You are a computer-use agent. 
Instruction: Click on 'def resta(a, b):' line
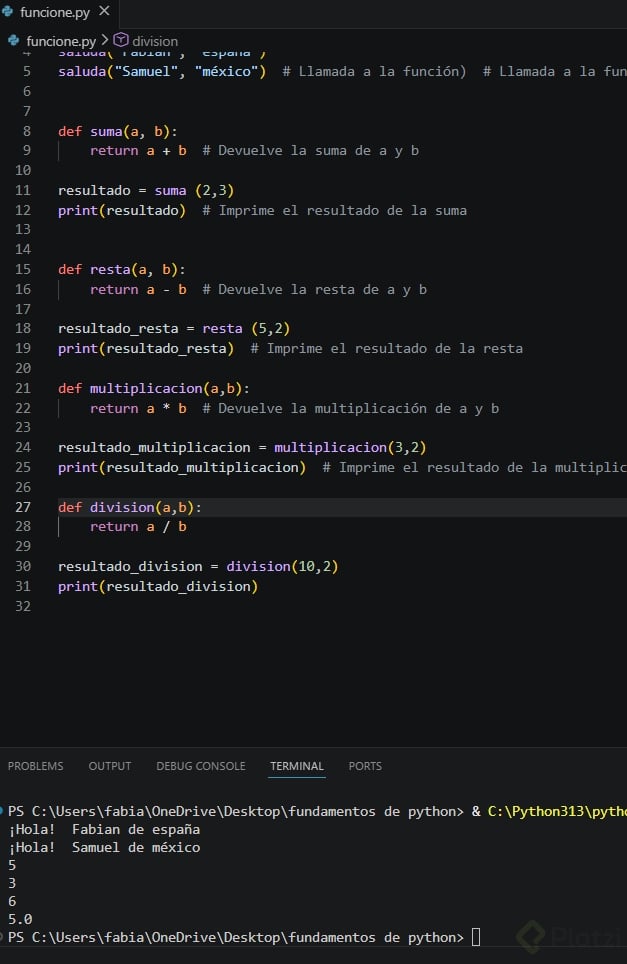tap(122, 269)
